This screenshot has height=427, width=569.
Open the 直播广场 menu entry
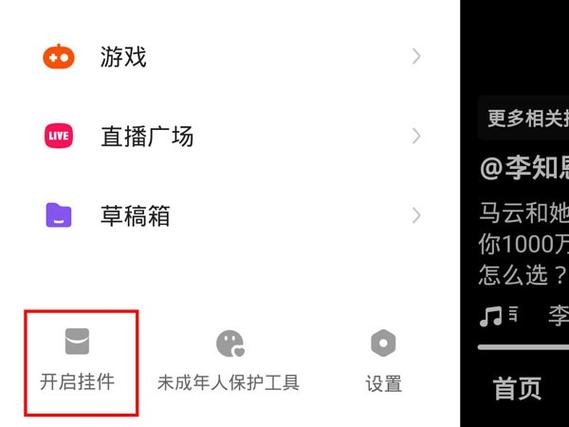[x=230, y=136]
